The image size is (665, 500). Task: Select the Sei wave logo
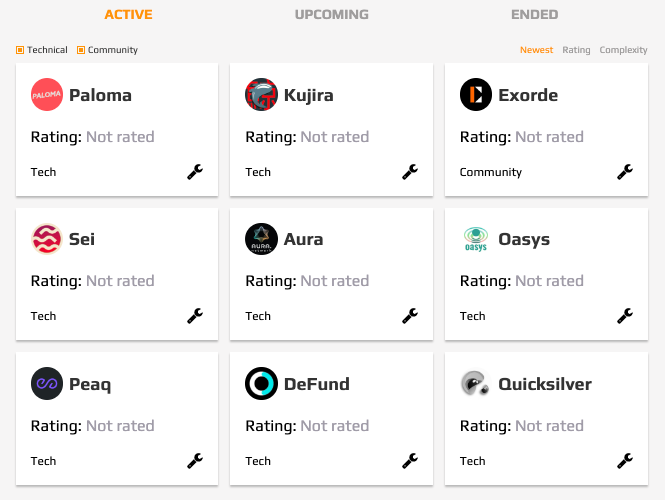click(47, 239)
